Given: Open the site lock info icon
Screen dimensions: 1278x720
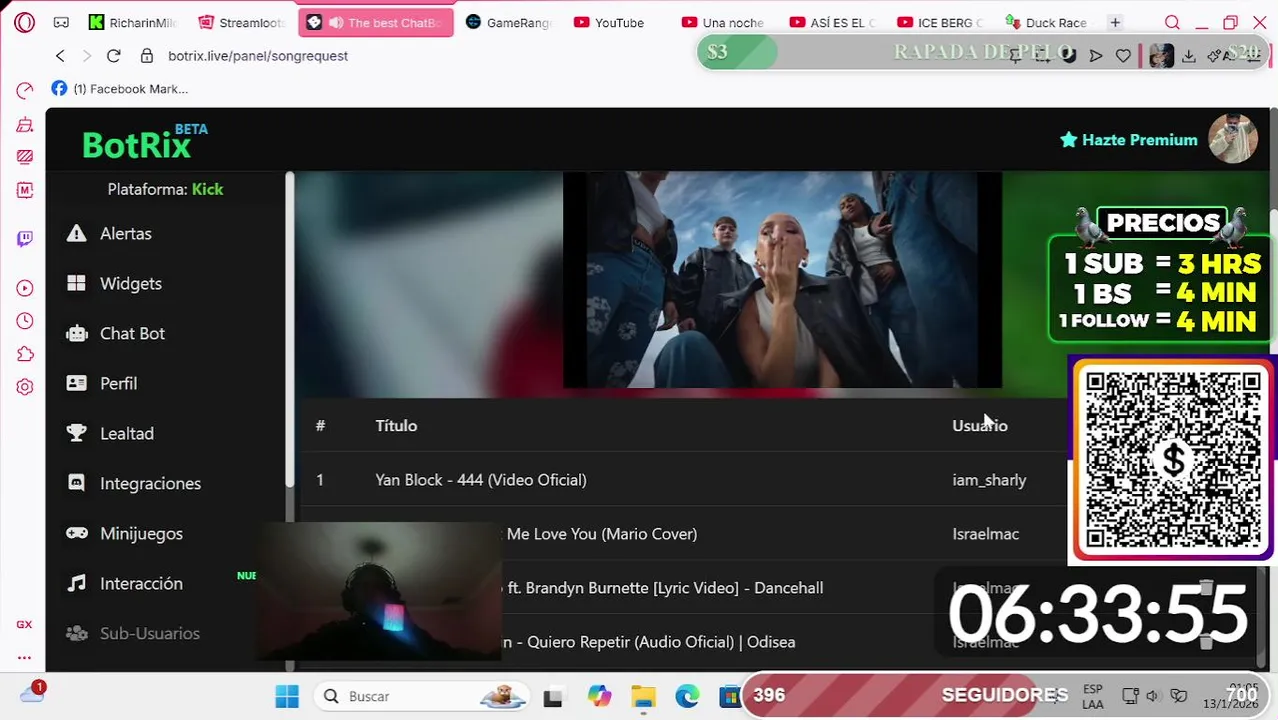Looking at the screenshot, I should tap(147, 56).
